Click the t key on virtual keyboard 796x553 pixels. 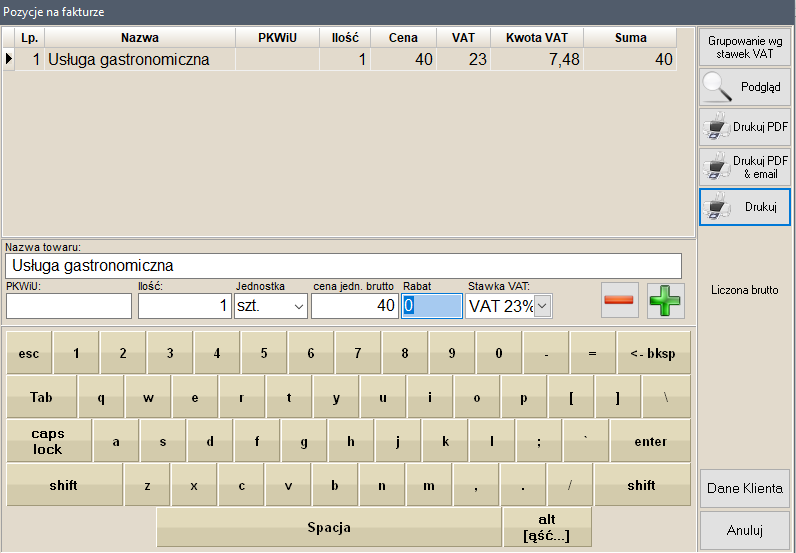(289, 398)
